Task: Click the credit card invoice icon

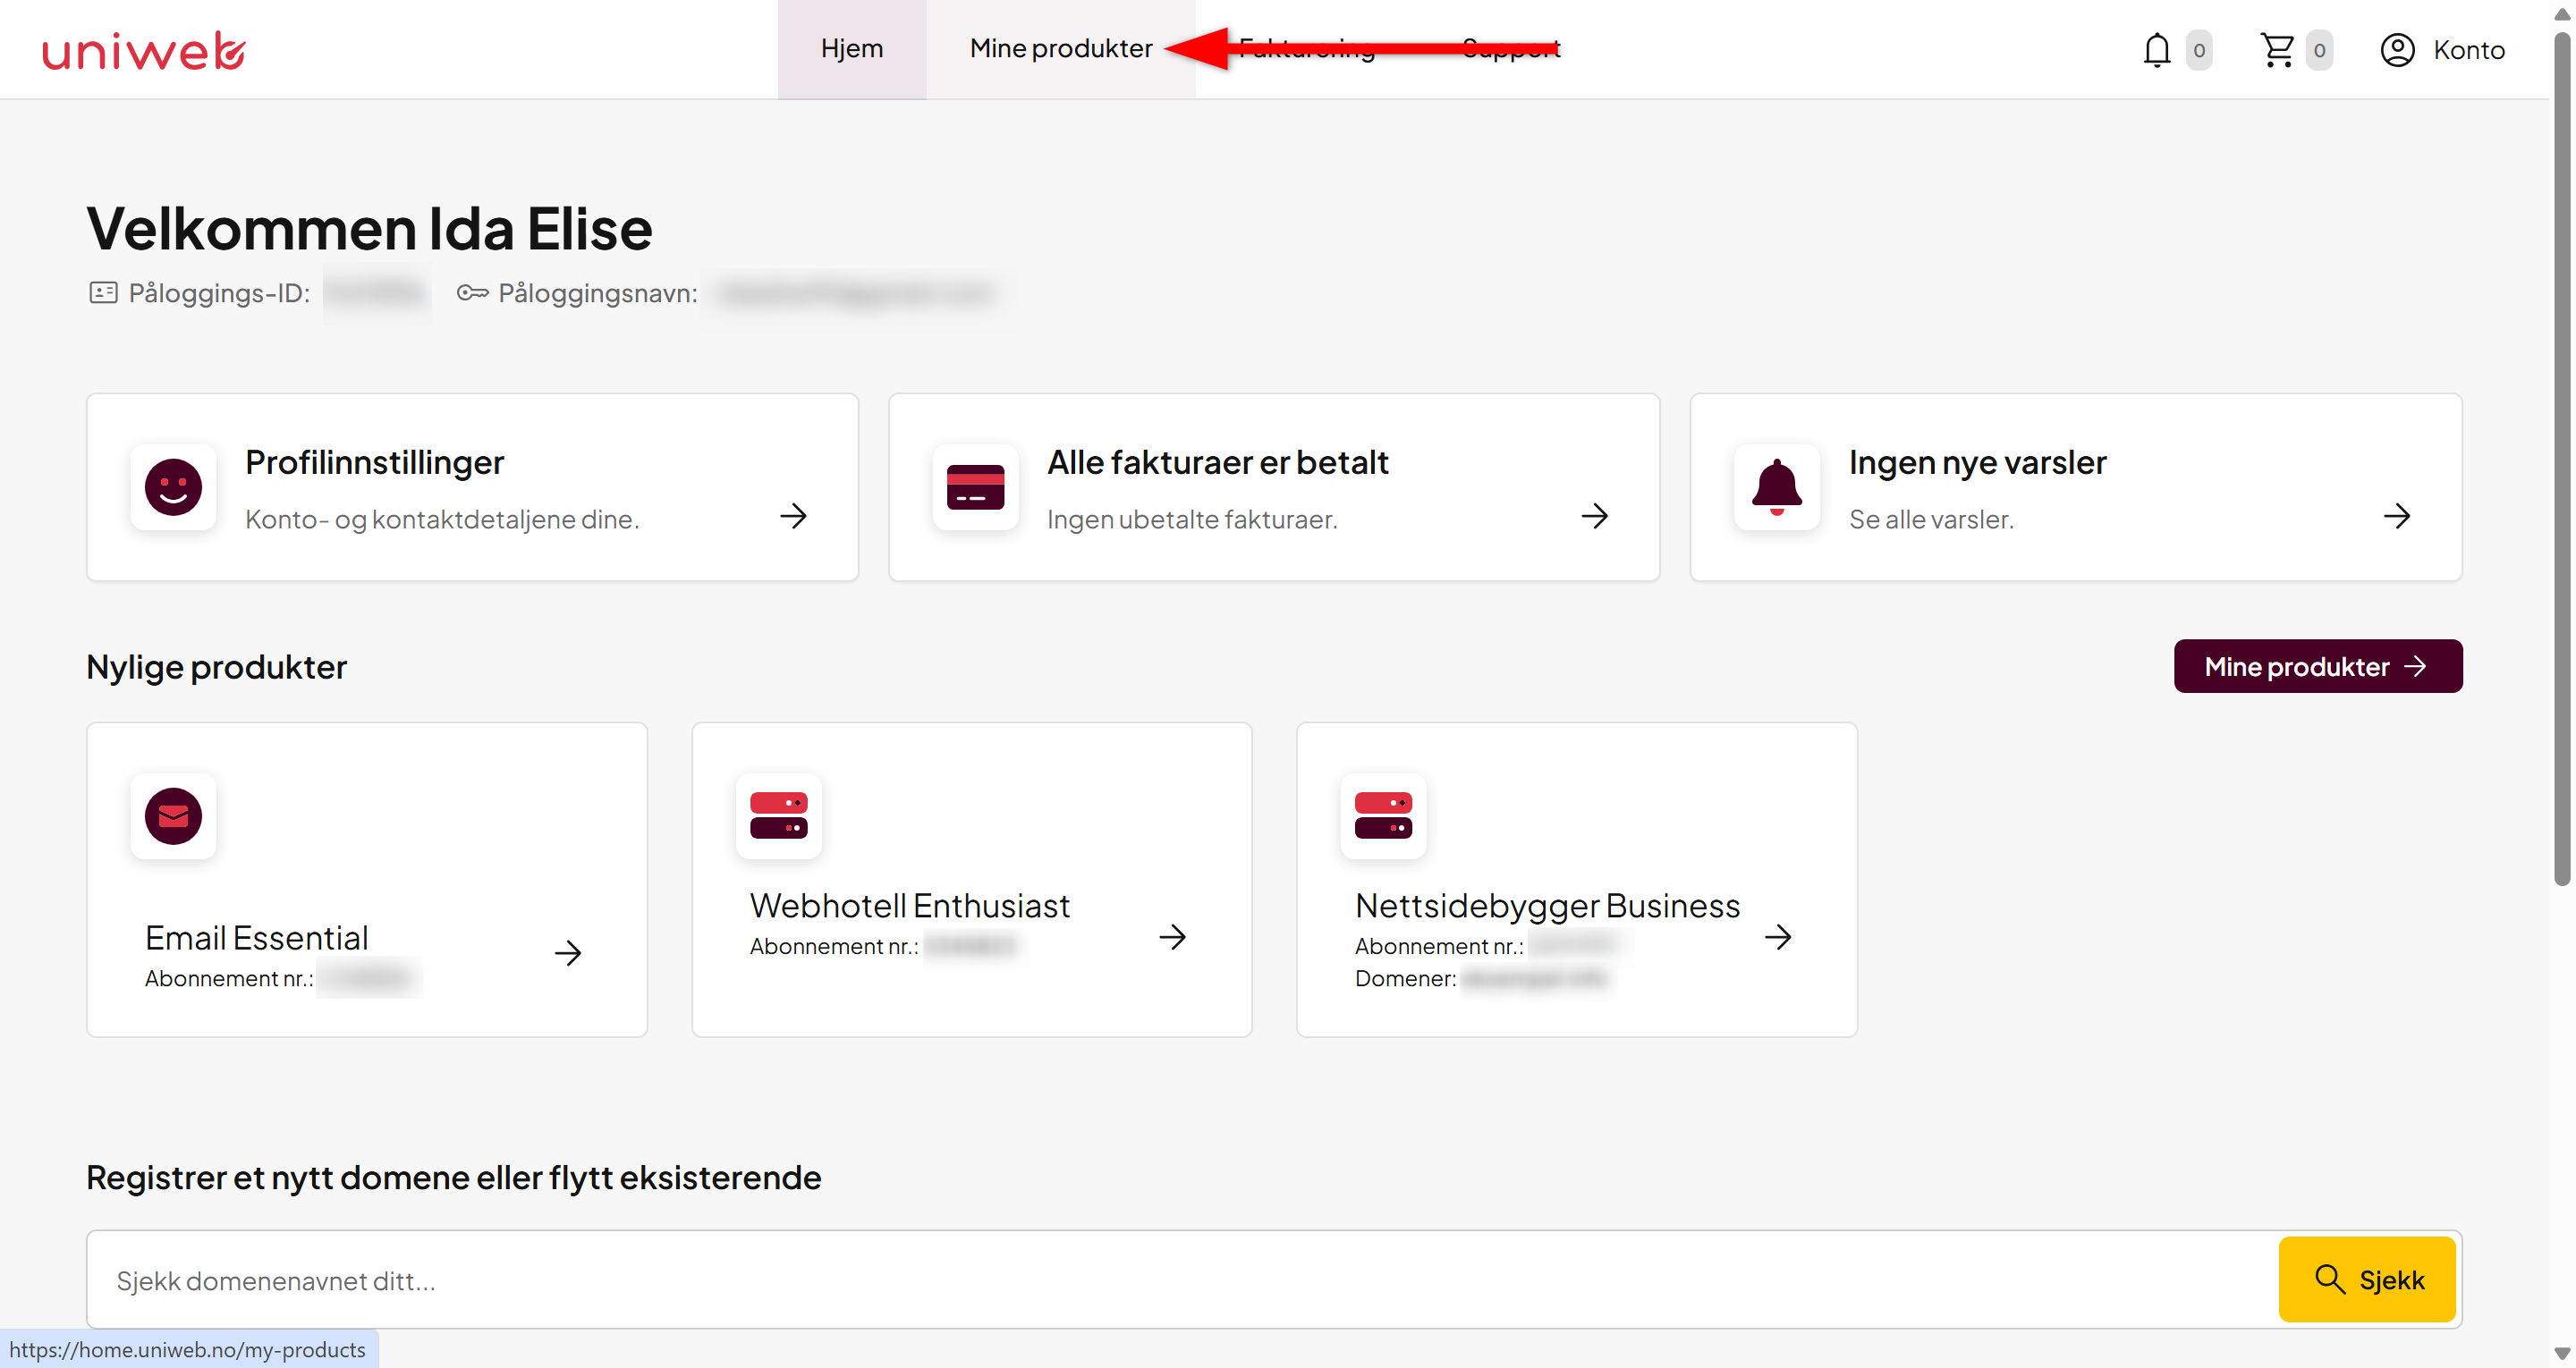Action: [975, 487]
